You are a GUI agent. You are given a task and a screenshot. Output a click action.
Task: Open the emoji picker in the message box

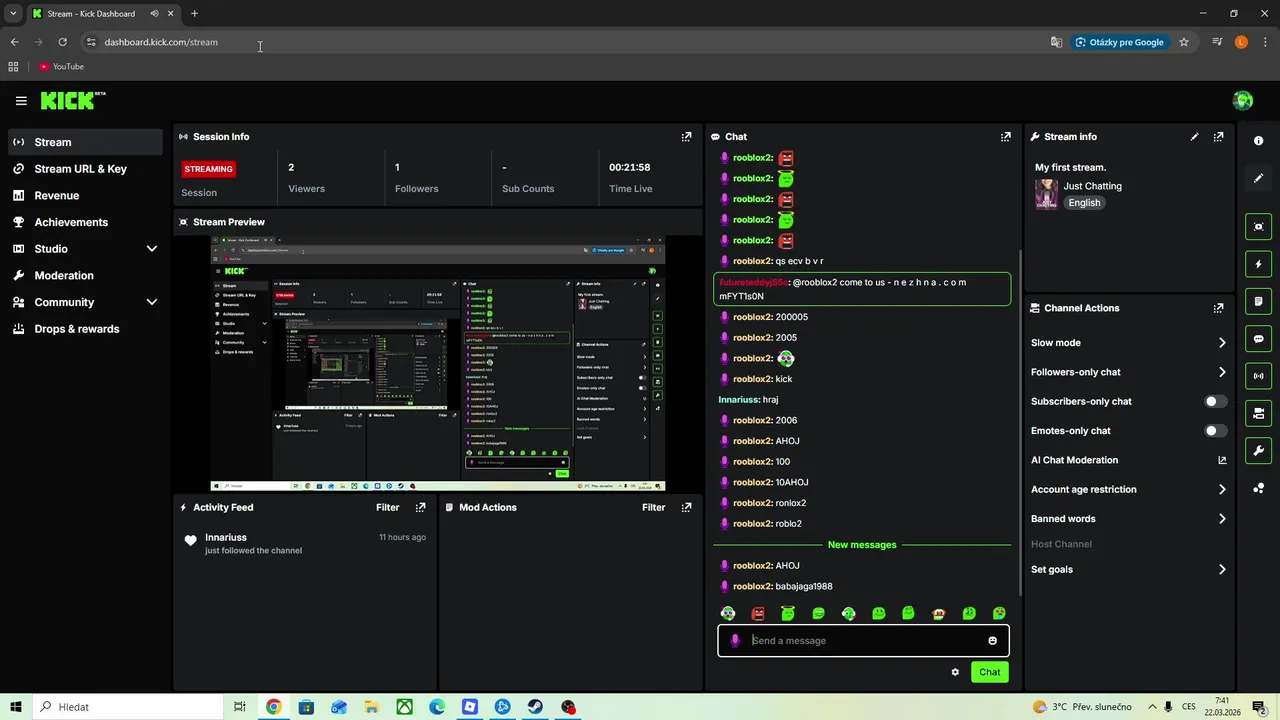pos(992,641)
